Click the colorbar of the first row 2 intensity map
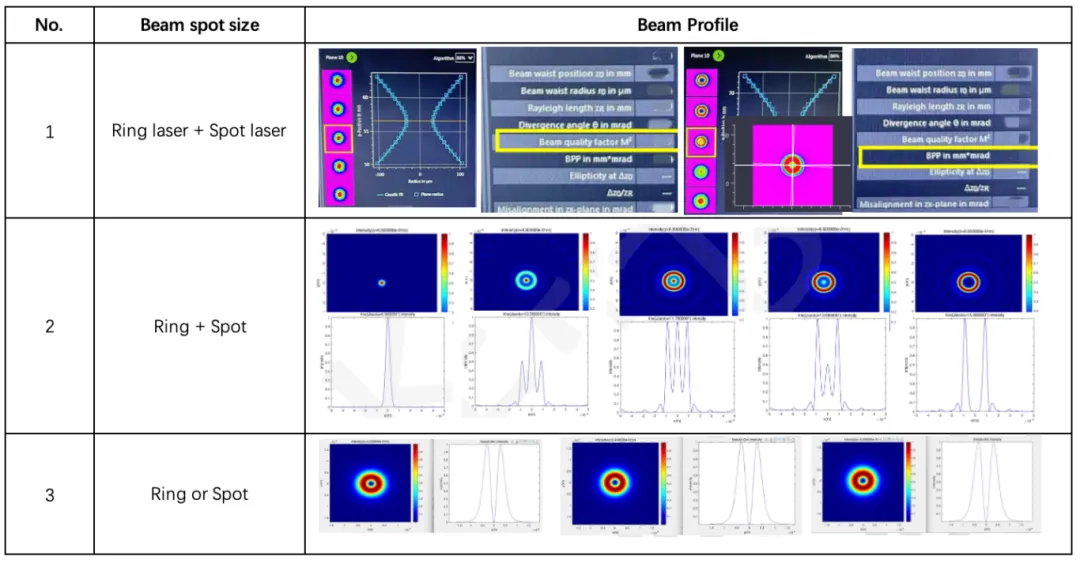 445,268
